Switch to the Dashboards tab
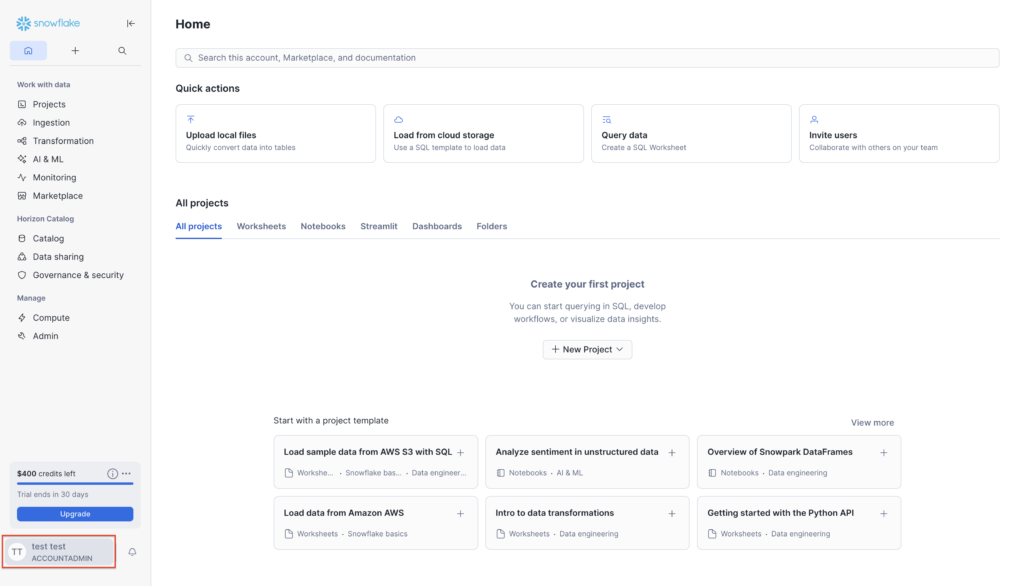Image resolution: width=1024 pixels, height=586 pixels. (x=437, y=226)
